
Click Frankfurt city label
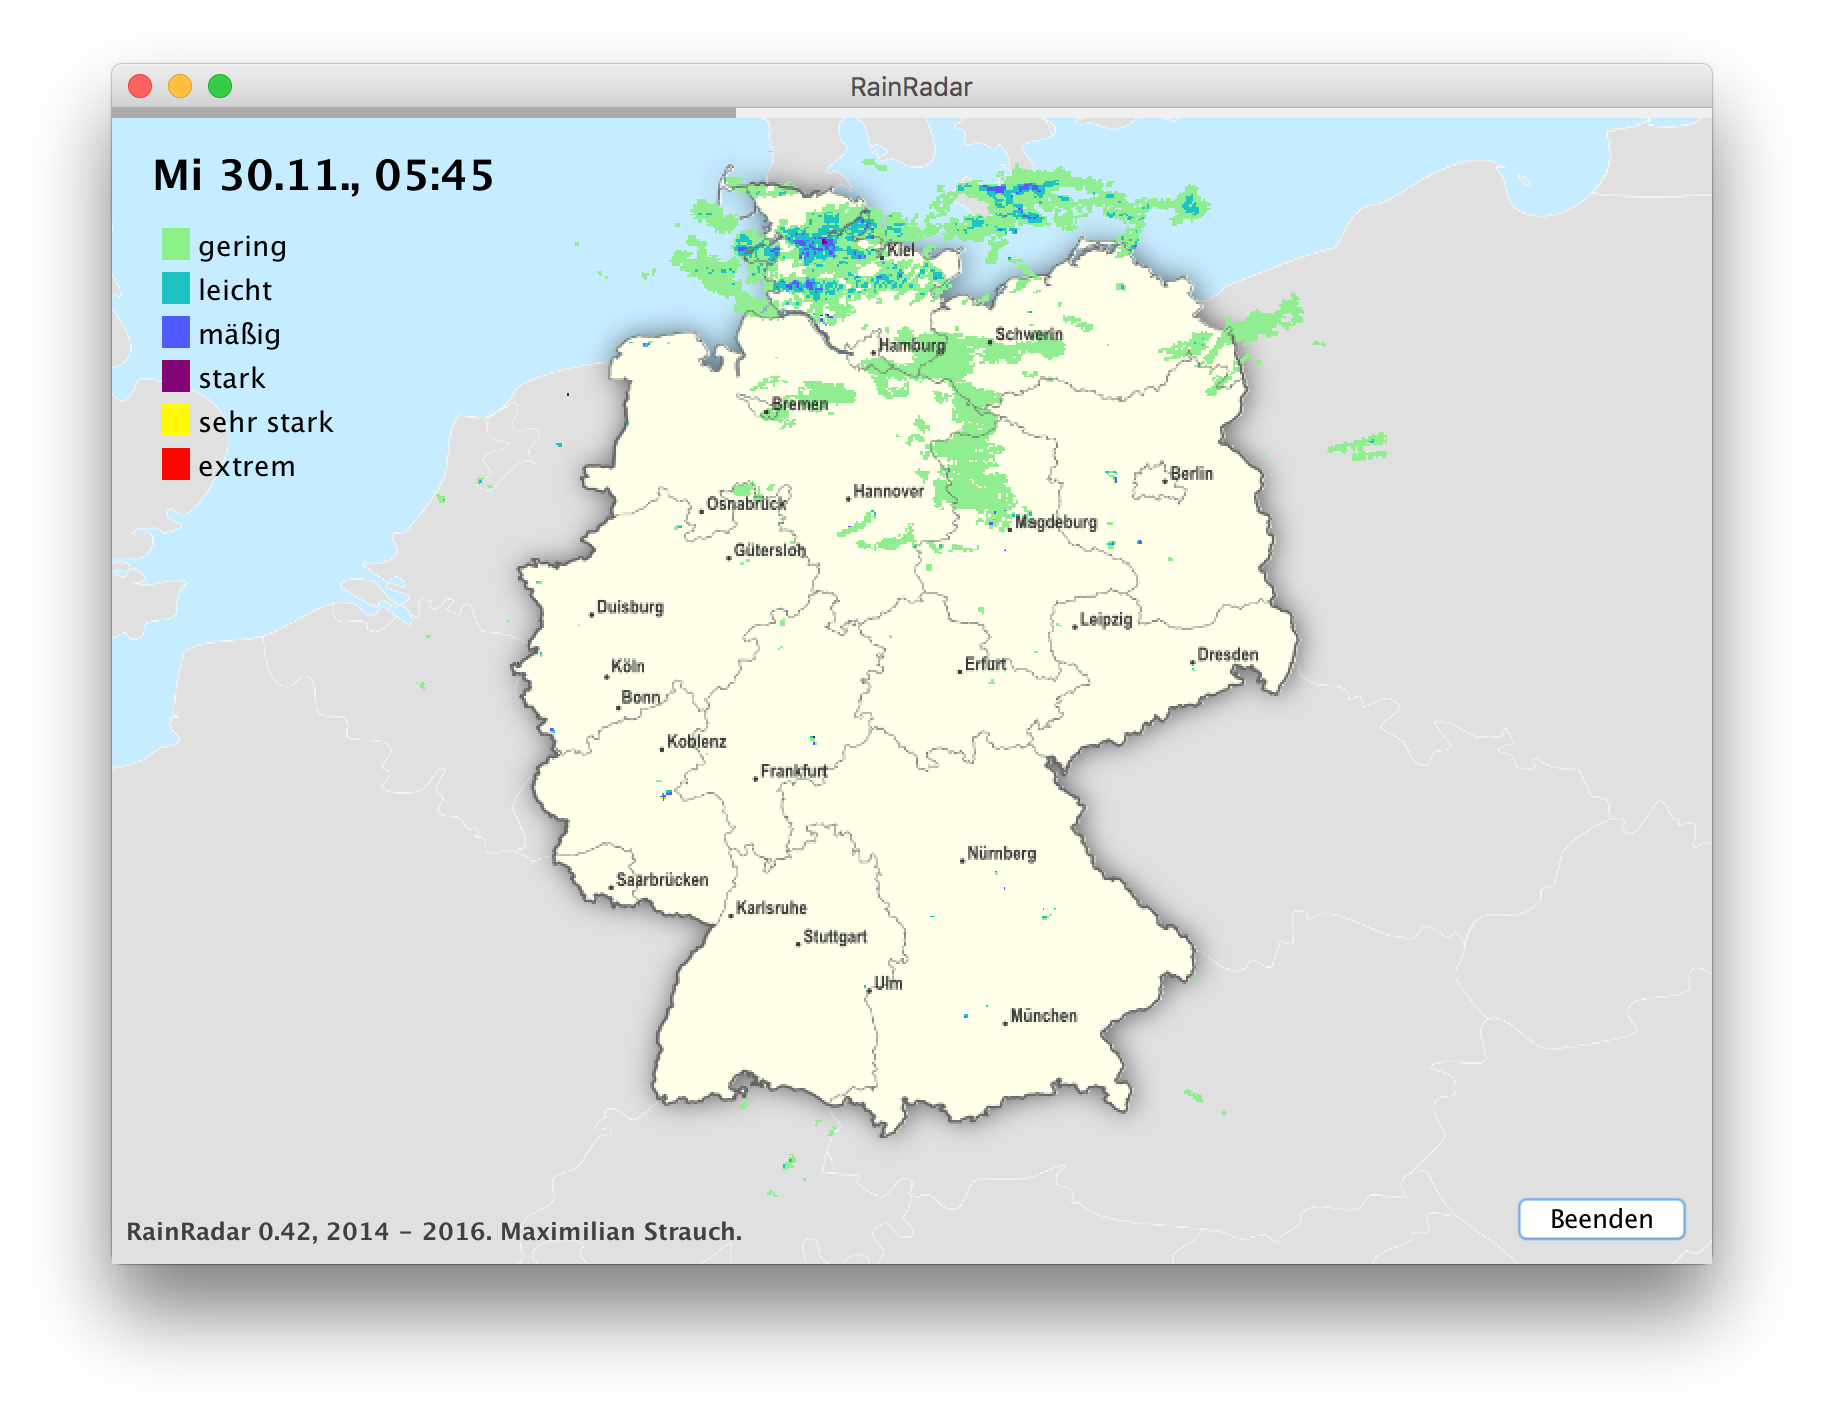tap(794, 771)
